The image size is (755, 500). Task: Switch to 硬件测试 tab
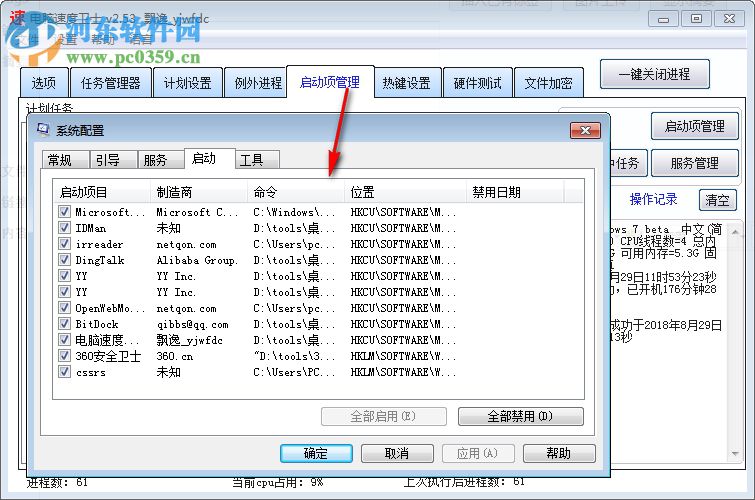pos(478,83)
